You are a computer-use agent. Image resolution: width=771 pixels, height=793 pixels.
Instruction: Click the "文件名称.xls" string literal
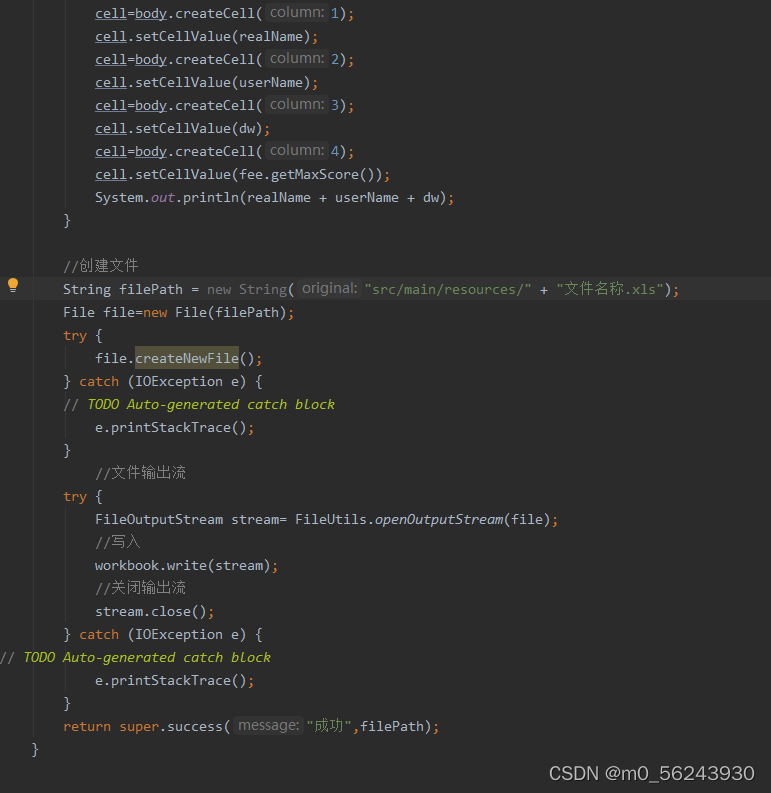pos(610,289)
